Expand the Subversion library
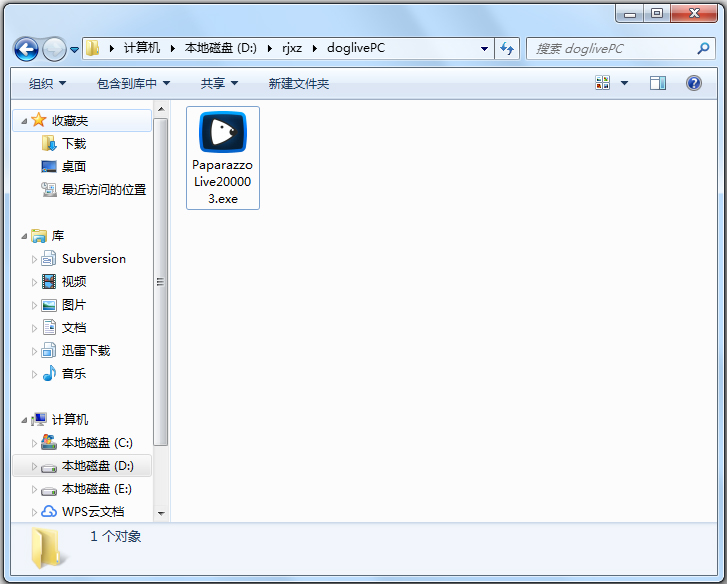The width and height of the screenshot is (727, 584). click(34, 260)
